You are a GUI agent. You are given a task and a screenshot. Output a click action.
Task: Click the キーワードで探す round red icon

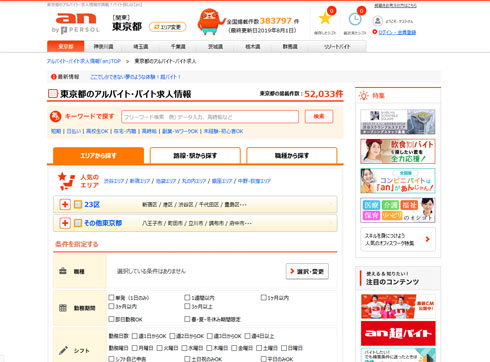(55, 116)
